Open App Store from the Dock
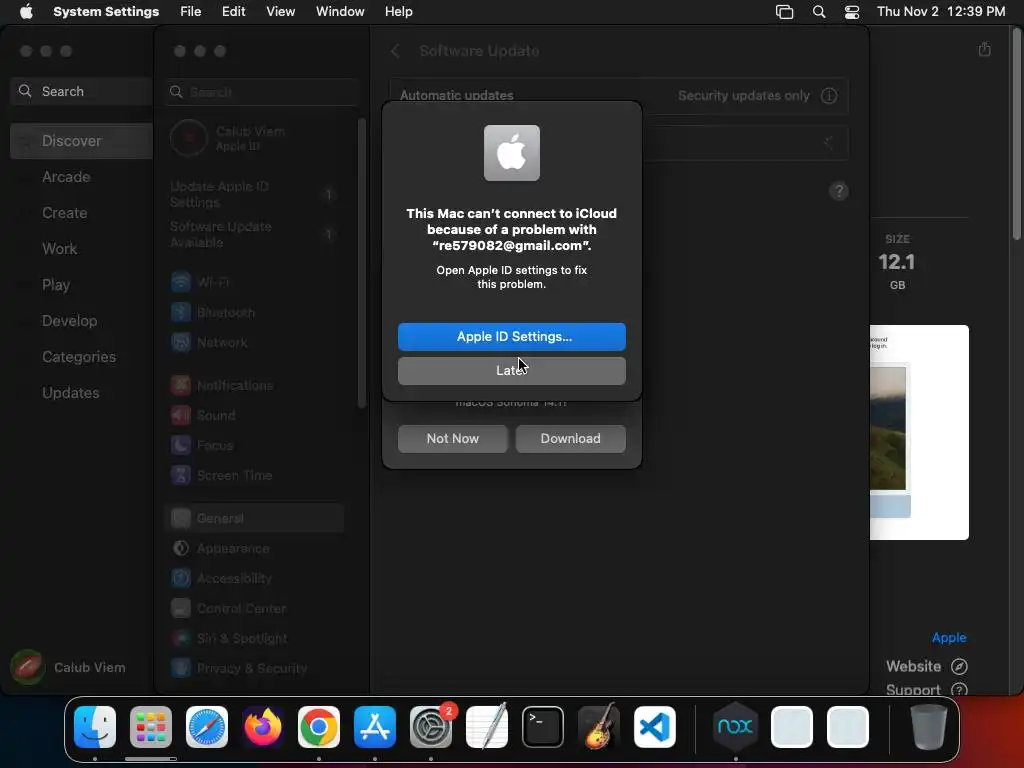1024x768 pixels. click(x=375, y=727)
